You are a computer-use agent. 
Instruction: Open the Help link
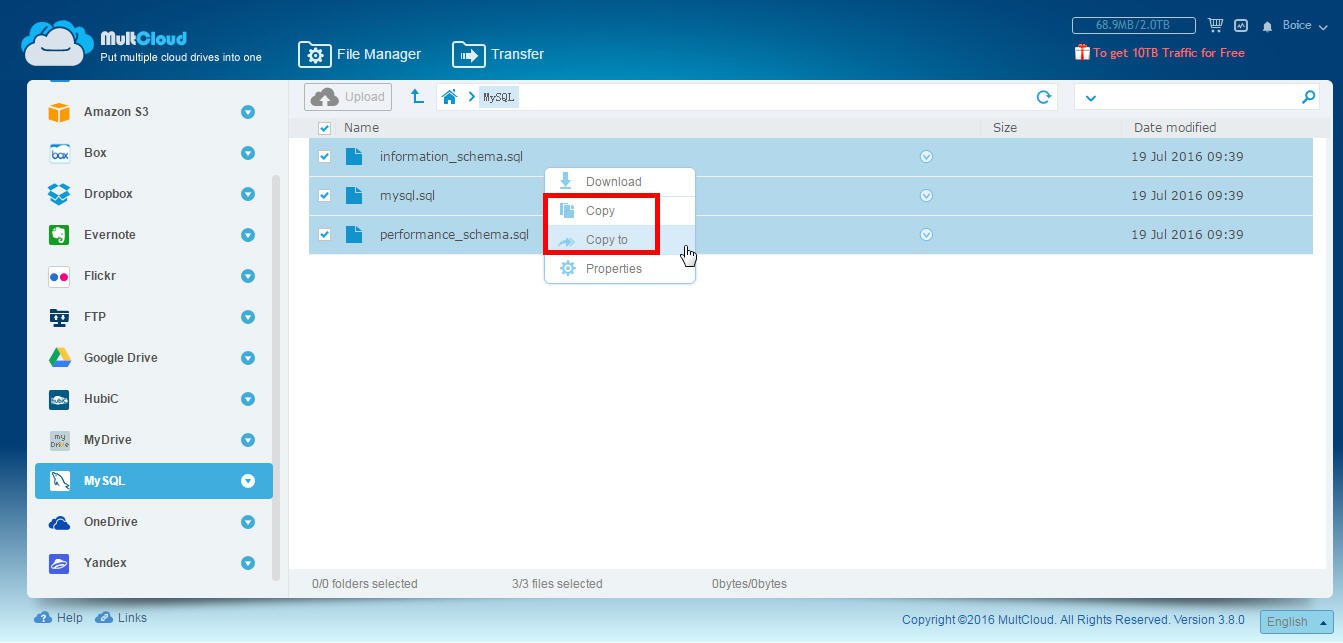coord(59,618)
